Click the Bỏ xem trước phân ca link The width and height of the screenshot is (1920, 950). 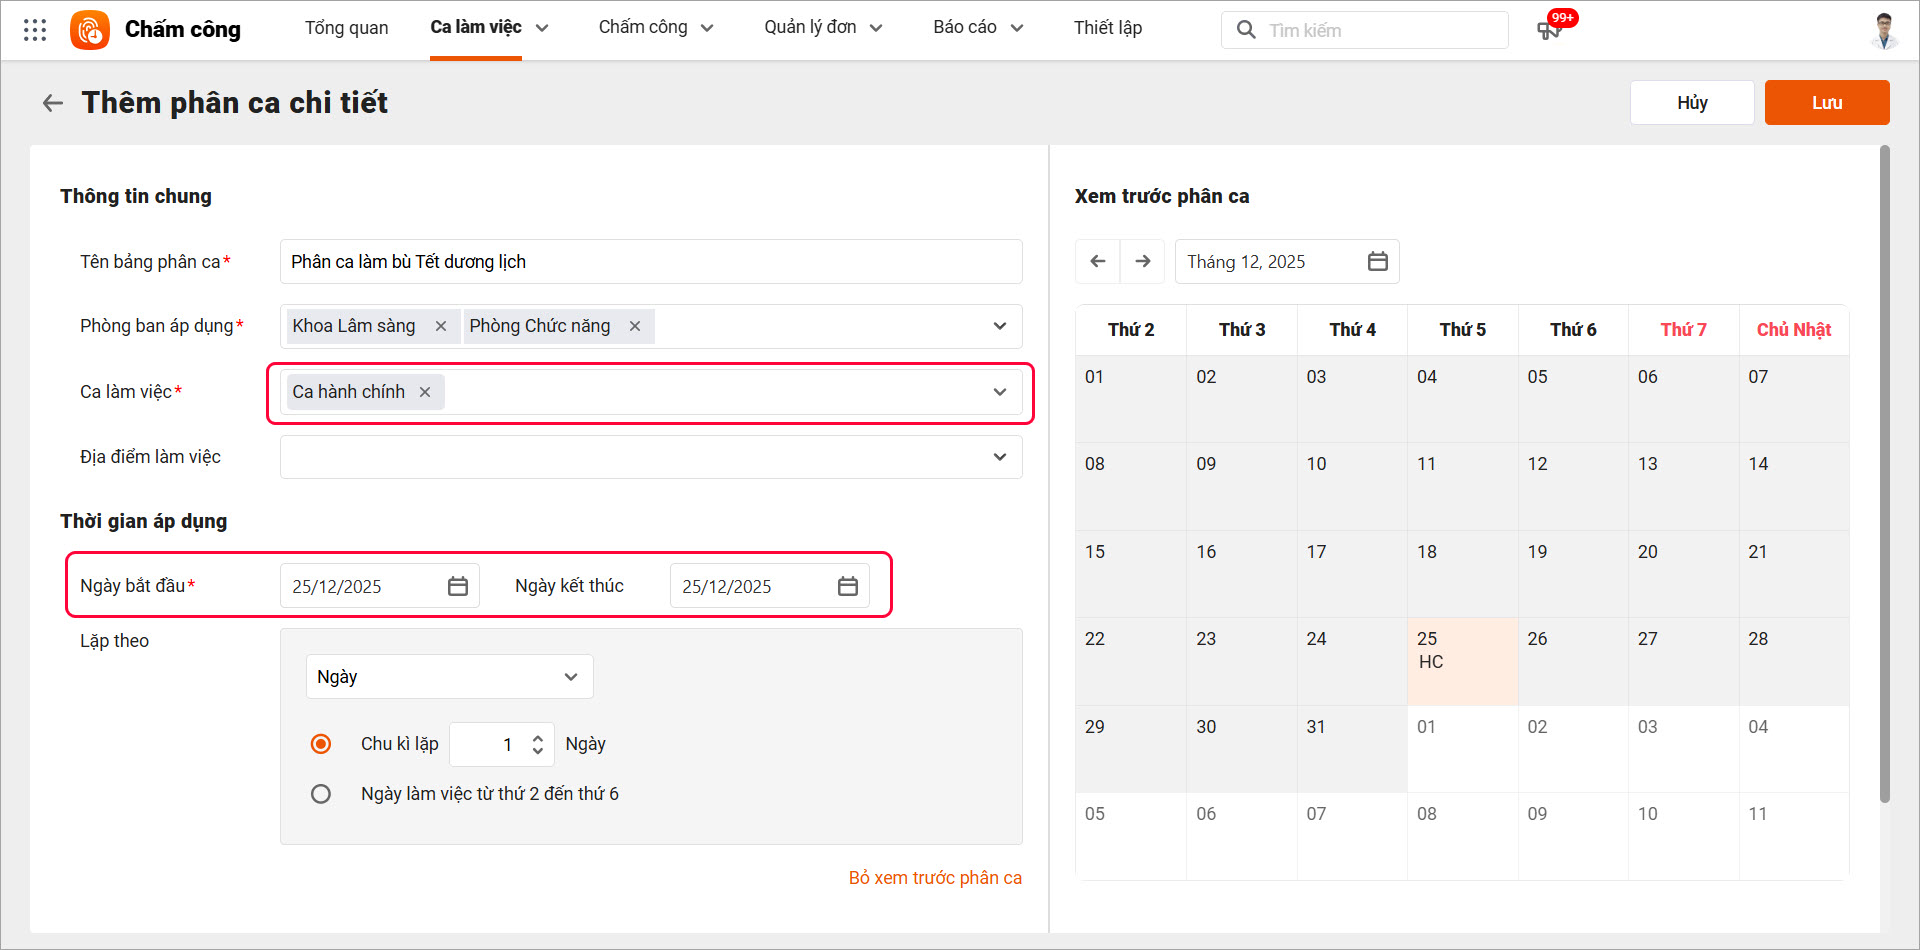click(935, 878)
